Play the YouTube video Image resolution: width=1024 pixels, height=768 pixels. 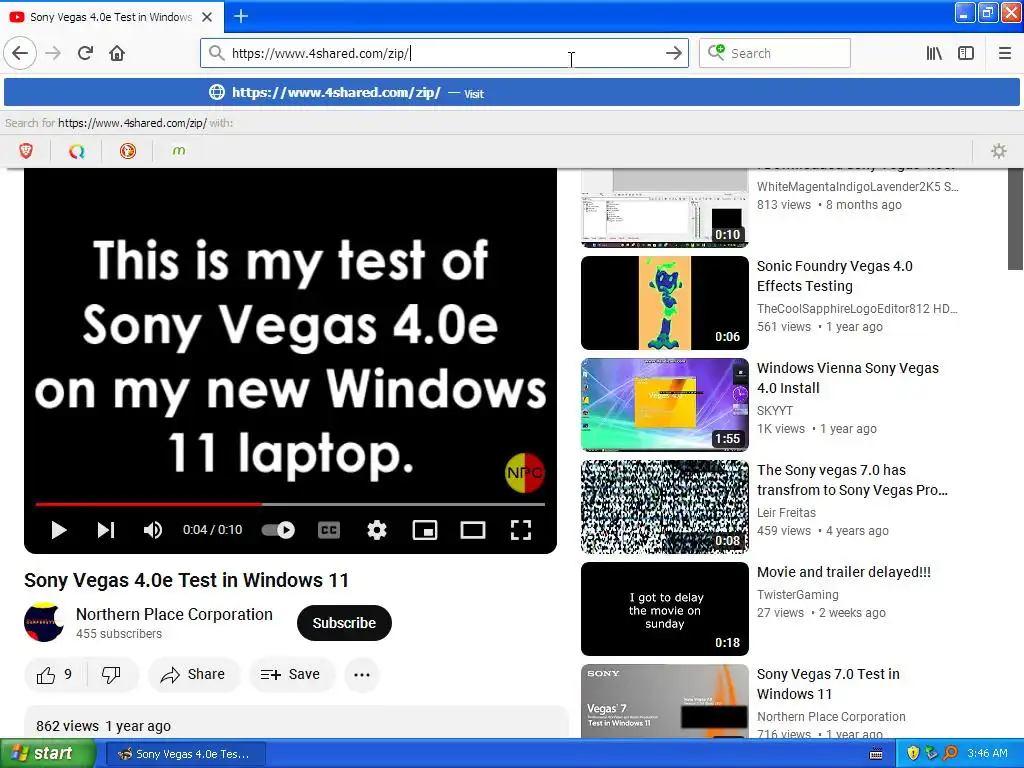pos(59,530)
